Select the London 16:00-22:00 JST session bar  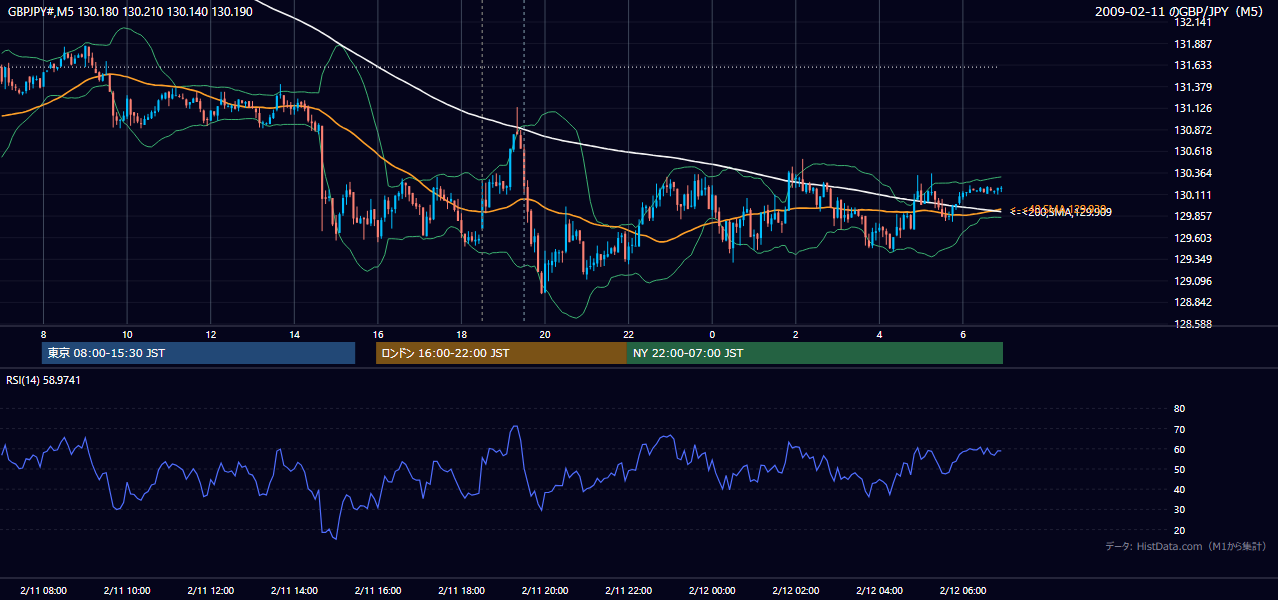point(501,353)
